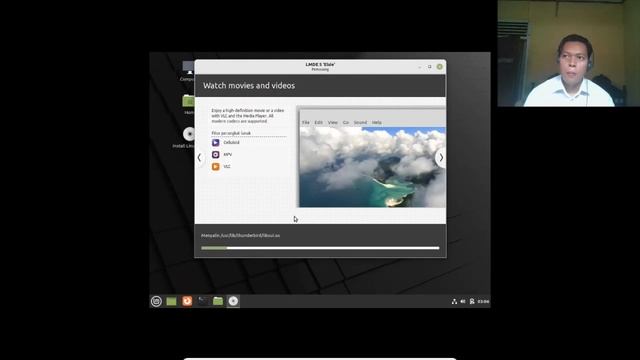Open the clock in the taskbar
Screen dimensions: 640x360
483,302
